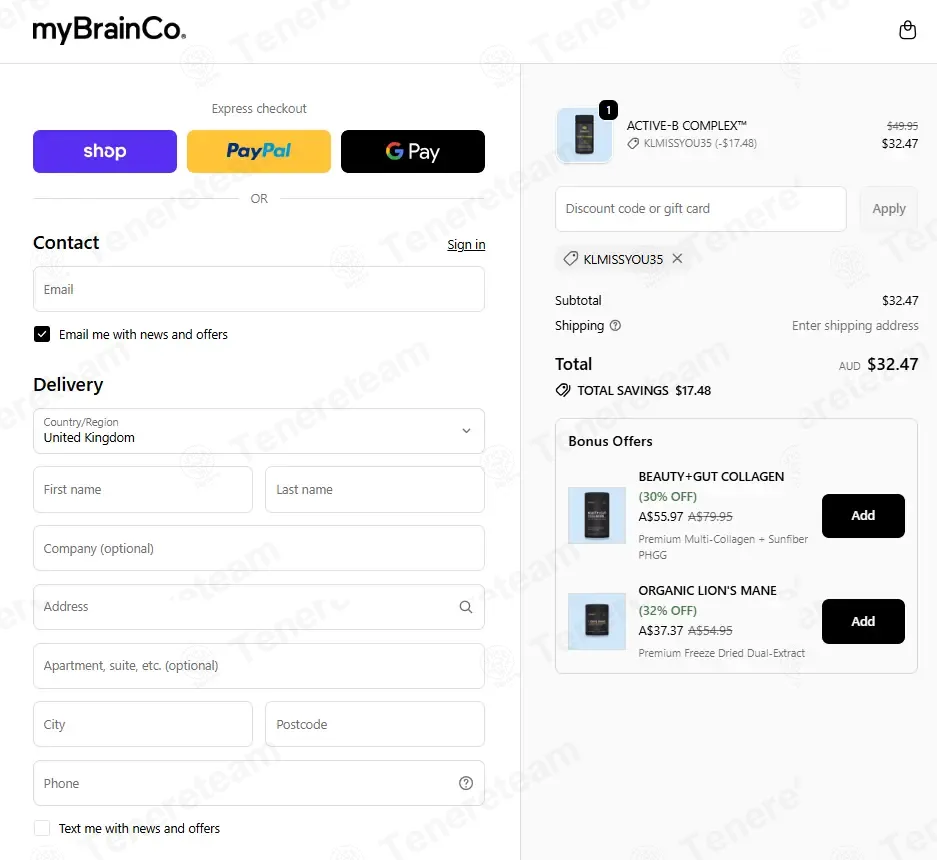937x860 pixels.
Task: Click the Organic Lion's Mane product image
Action: point(596,621)
